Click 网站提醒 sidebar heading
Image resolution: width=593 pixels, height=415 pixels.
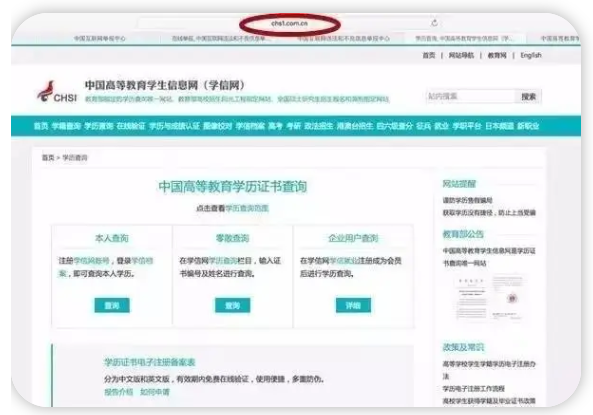459,184
